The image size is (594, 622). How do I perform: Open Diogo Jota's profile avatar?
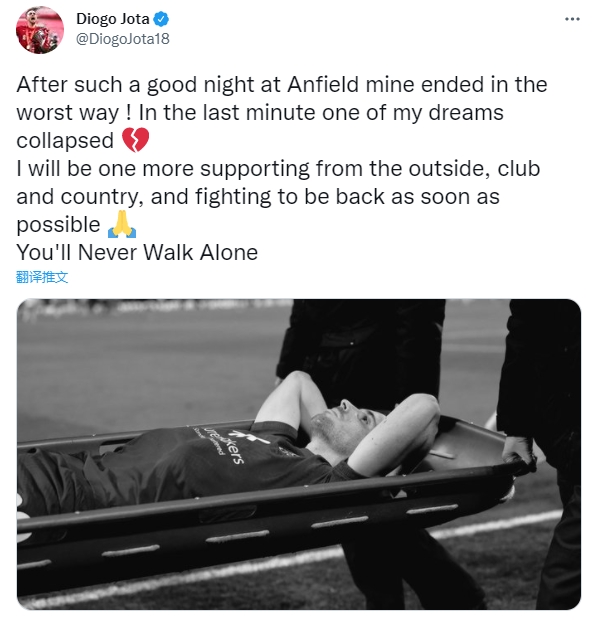click(39, 30)
